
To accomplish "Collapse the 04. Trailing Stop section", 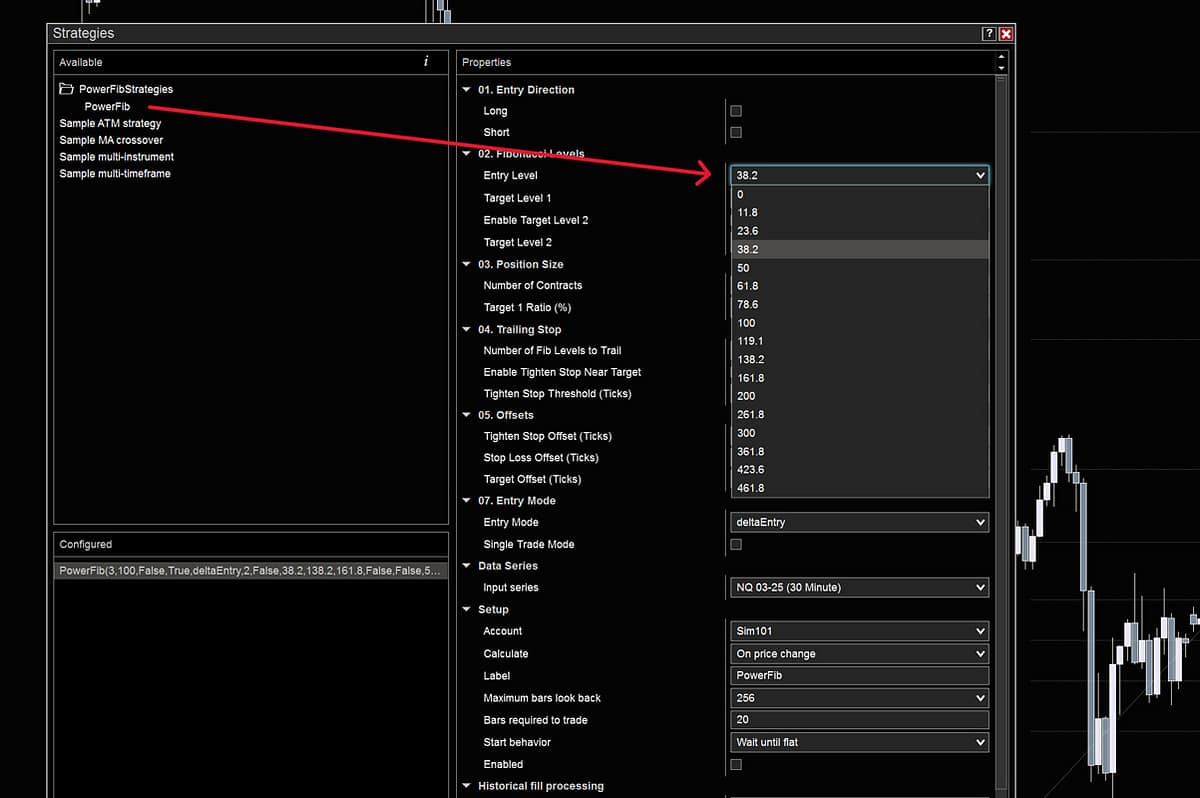I will [467, 330].
